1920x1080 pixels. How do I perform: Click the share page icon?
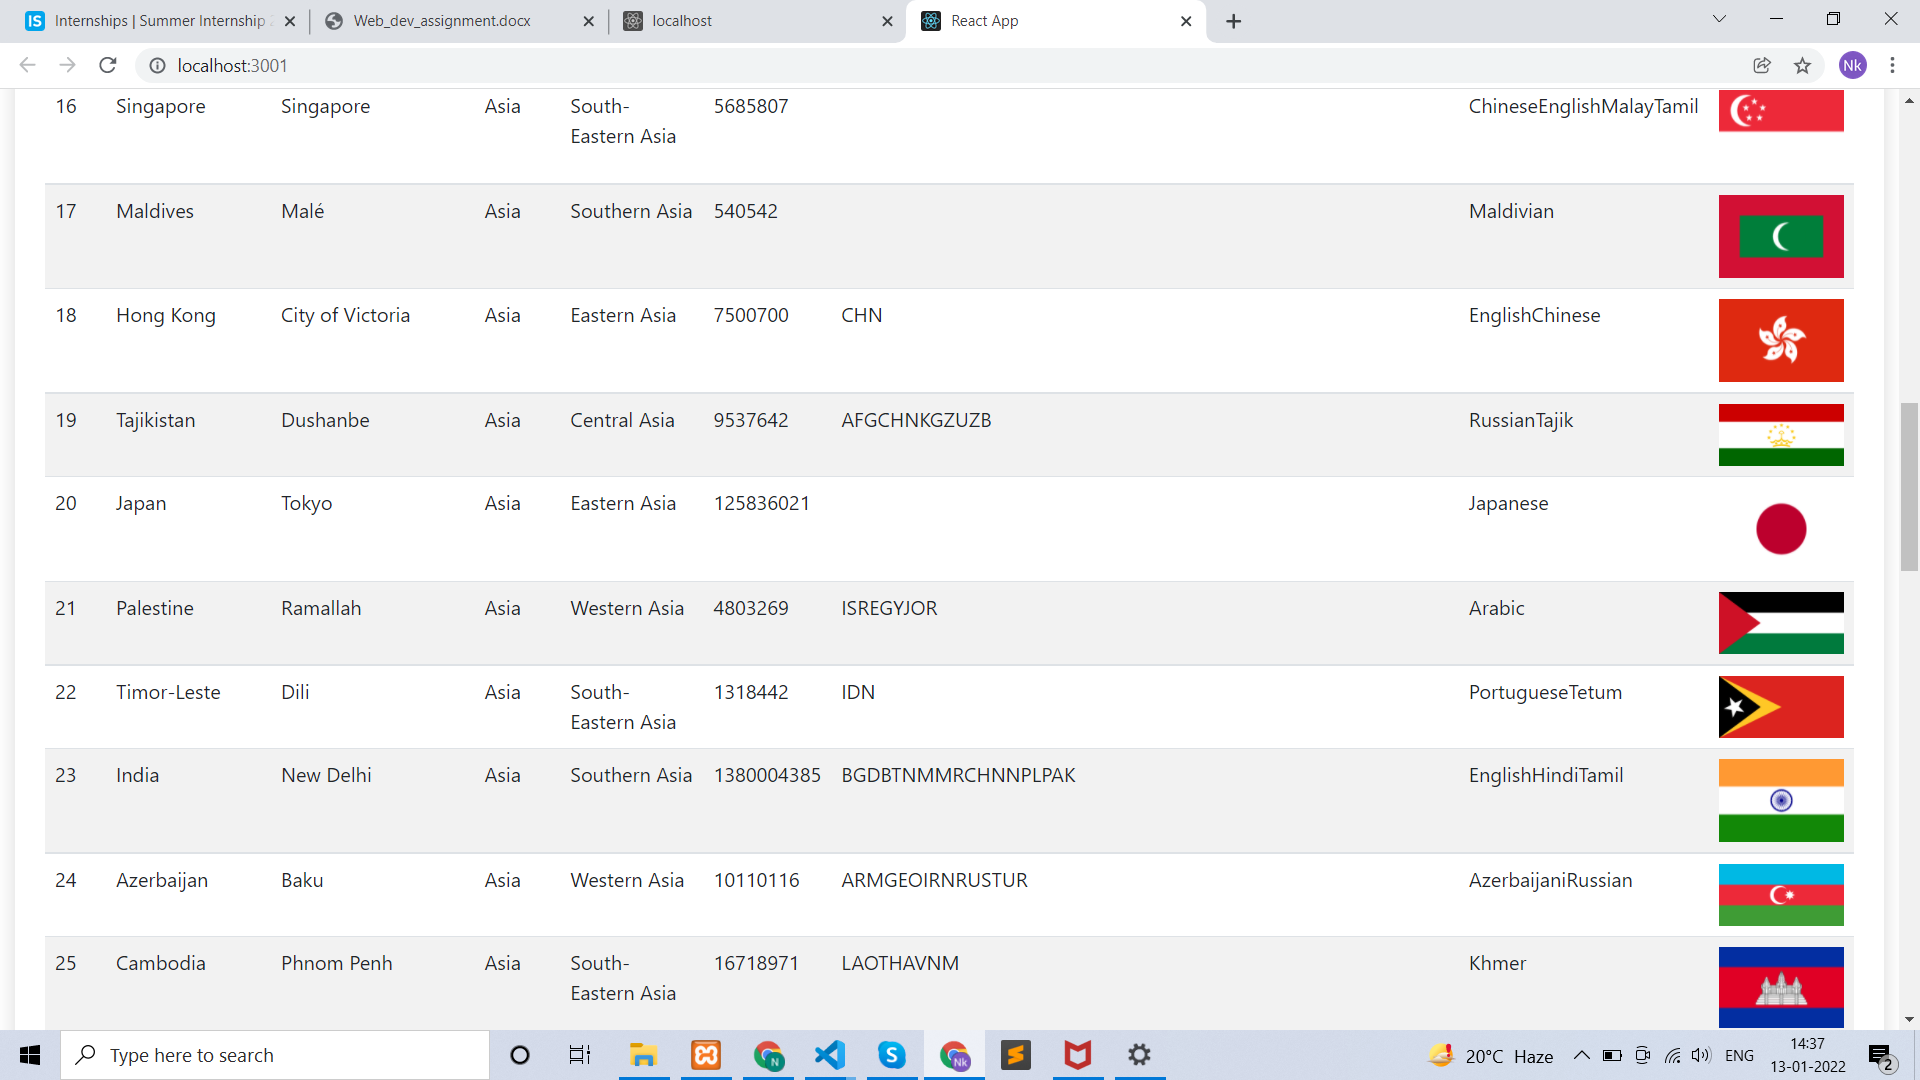coord(1762,65)
